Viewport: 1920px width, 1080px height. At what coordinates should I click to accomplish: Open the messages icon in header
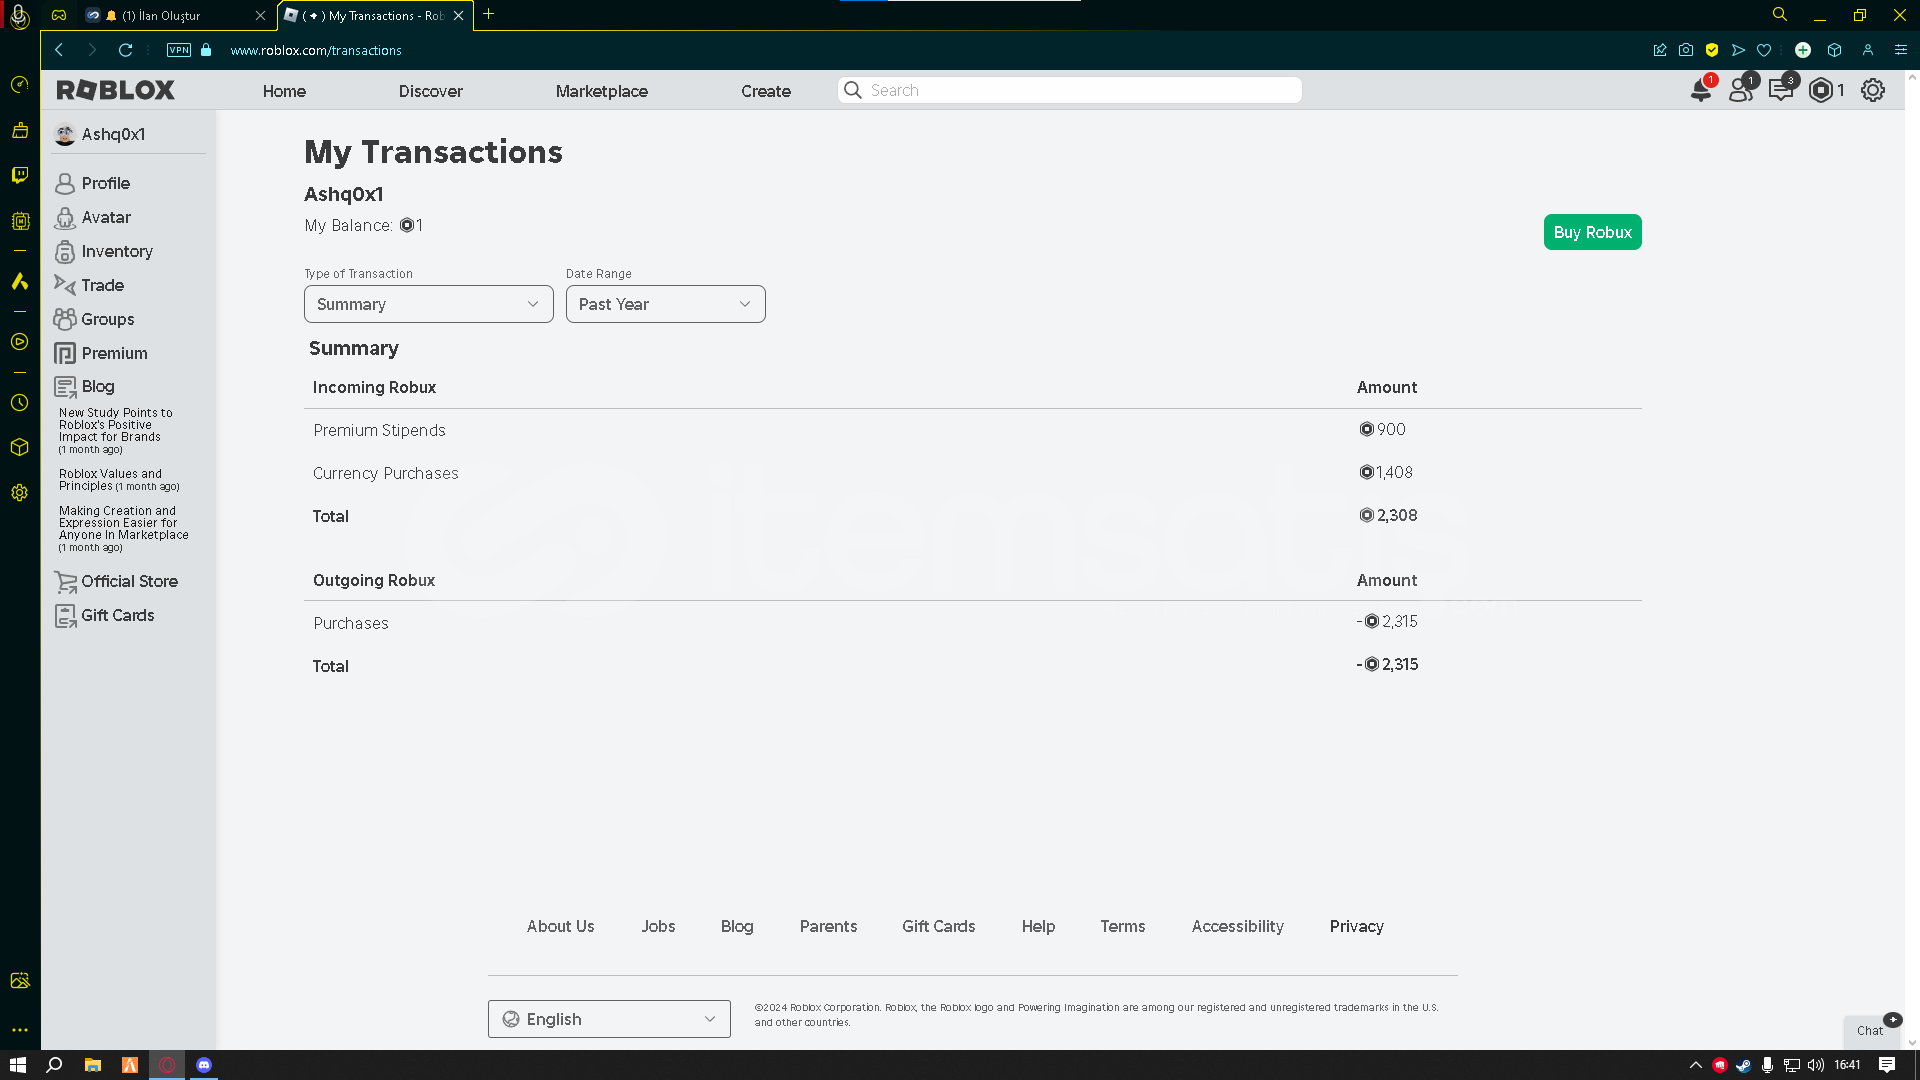point(1780,90)
